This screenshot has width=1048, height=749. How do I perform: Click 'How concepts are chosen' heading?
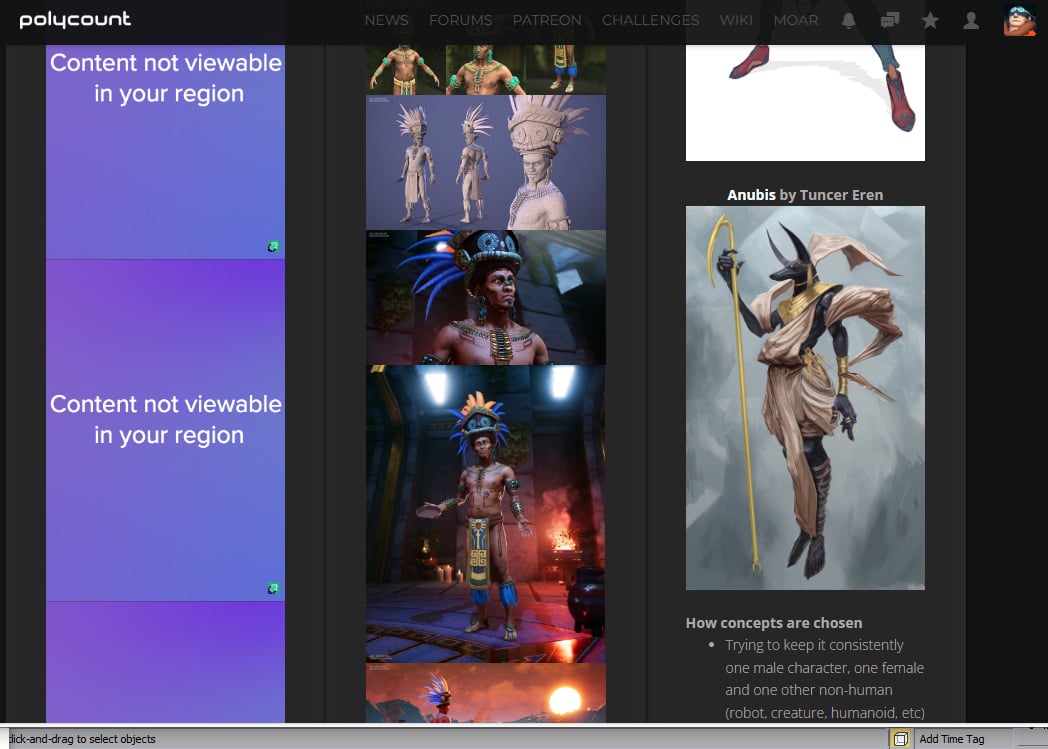(x=774, y=623)
